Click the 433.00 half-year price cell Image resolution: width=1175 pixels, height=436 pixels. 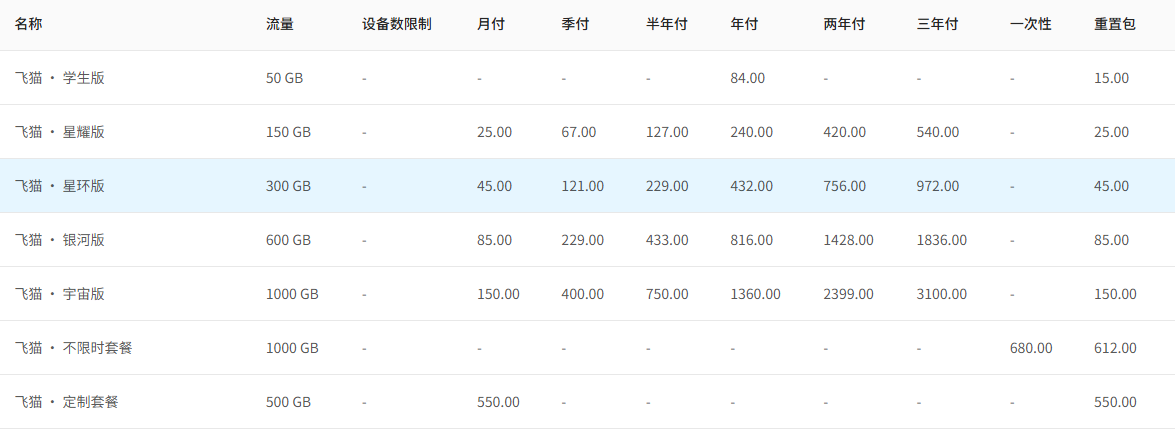click(667, 240)
